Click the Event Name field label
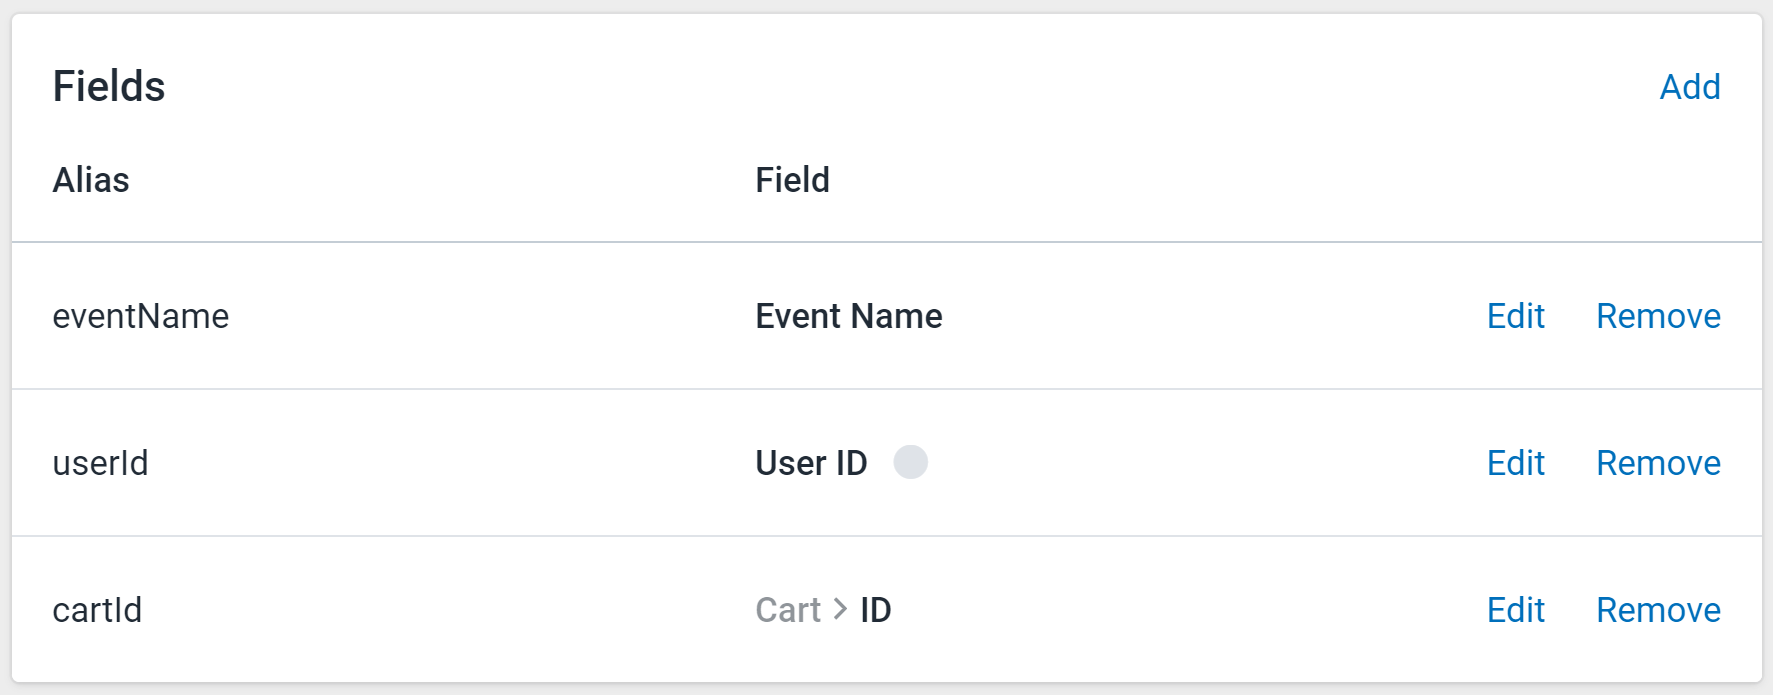This screenshot has height=695, width=1773. coord(849,316)
